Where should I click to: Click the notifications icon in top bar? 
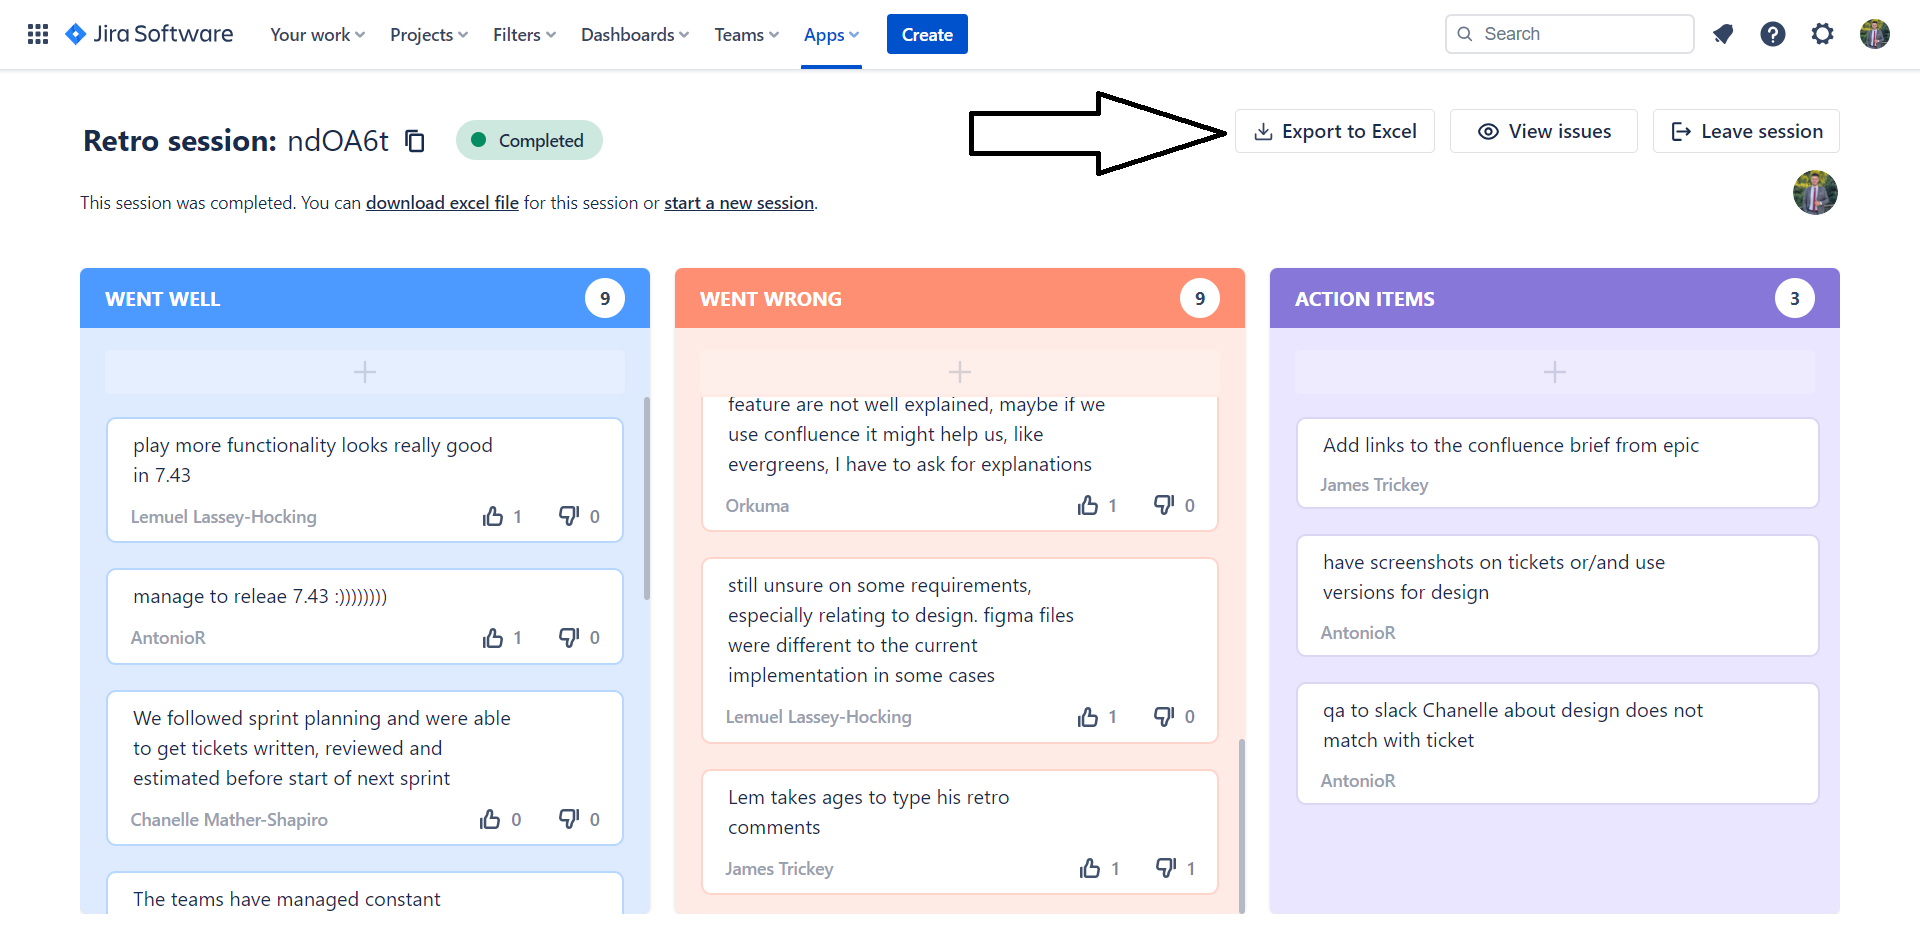click(1722, 34)
